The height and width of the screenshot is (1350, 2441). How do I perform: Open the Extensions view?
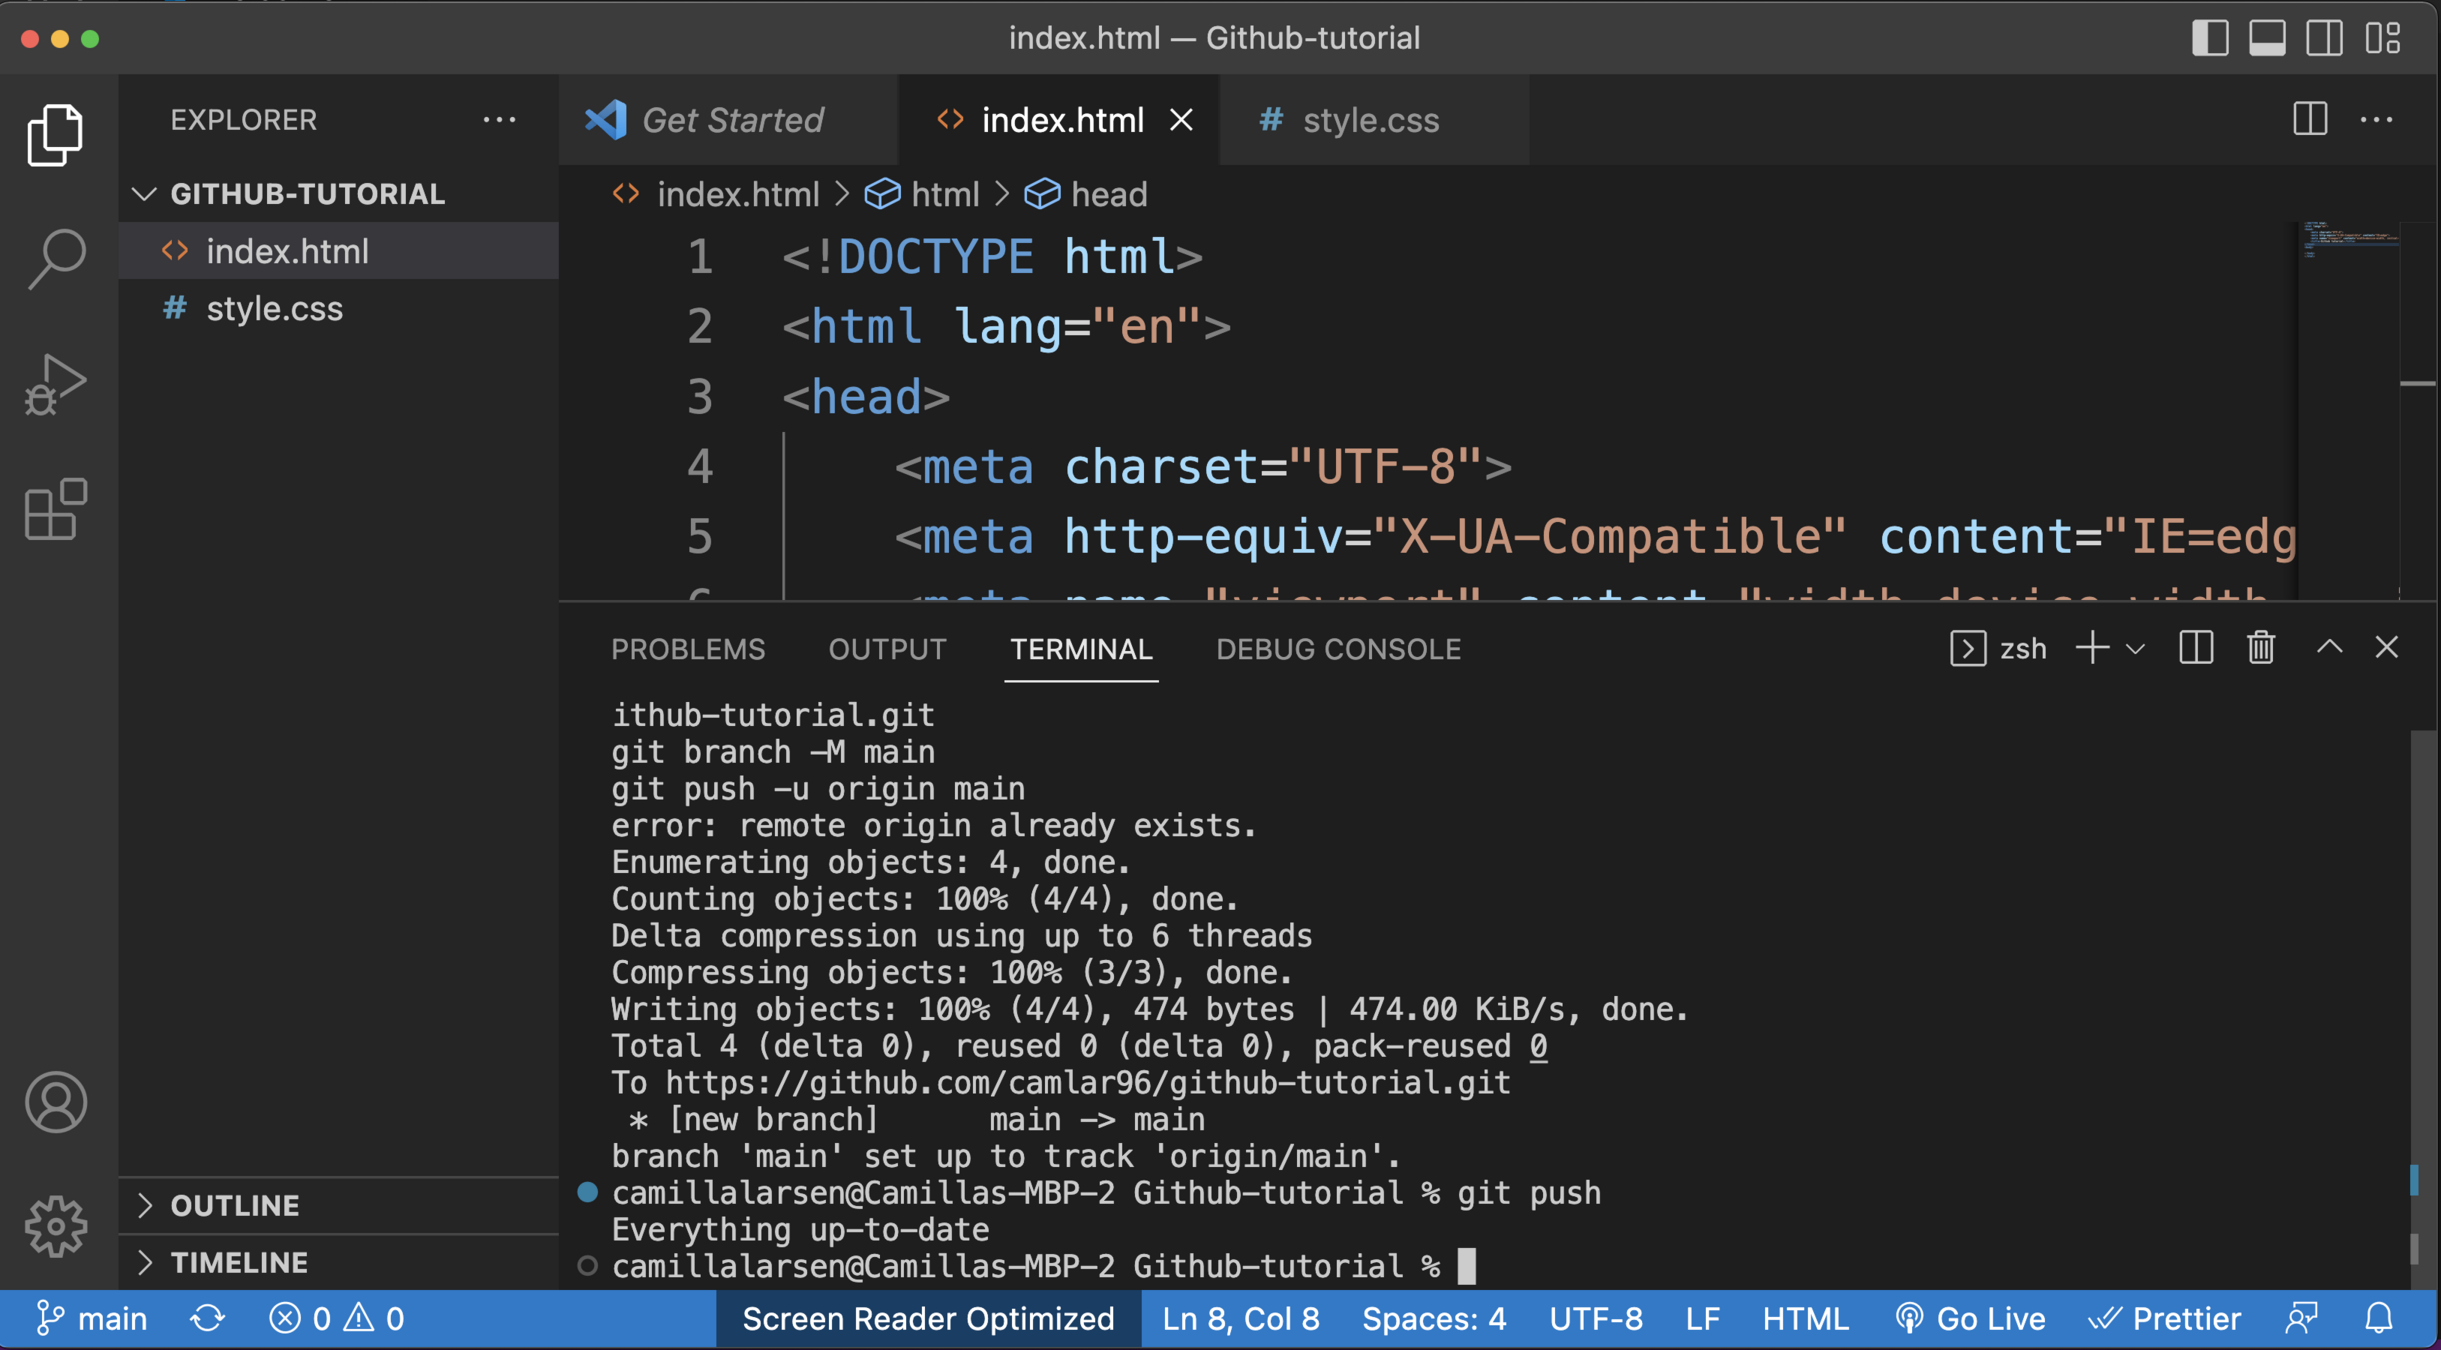coord(56,510)
